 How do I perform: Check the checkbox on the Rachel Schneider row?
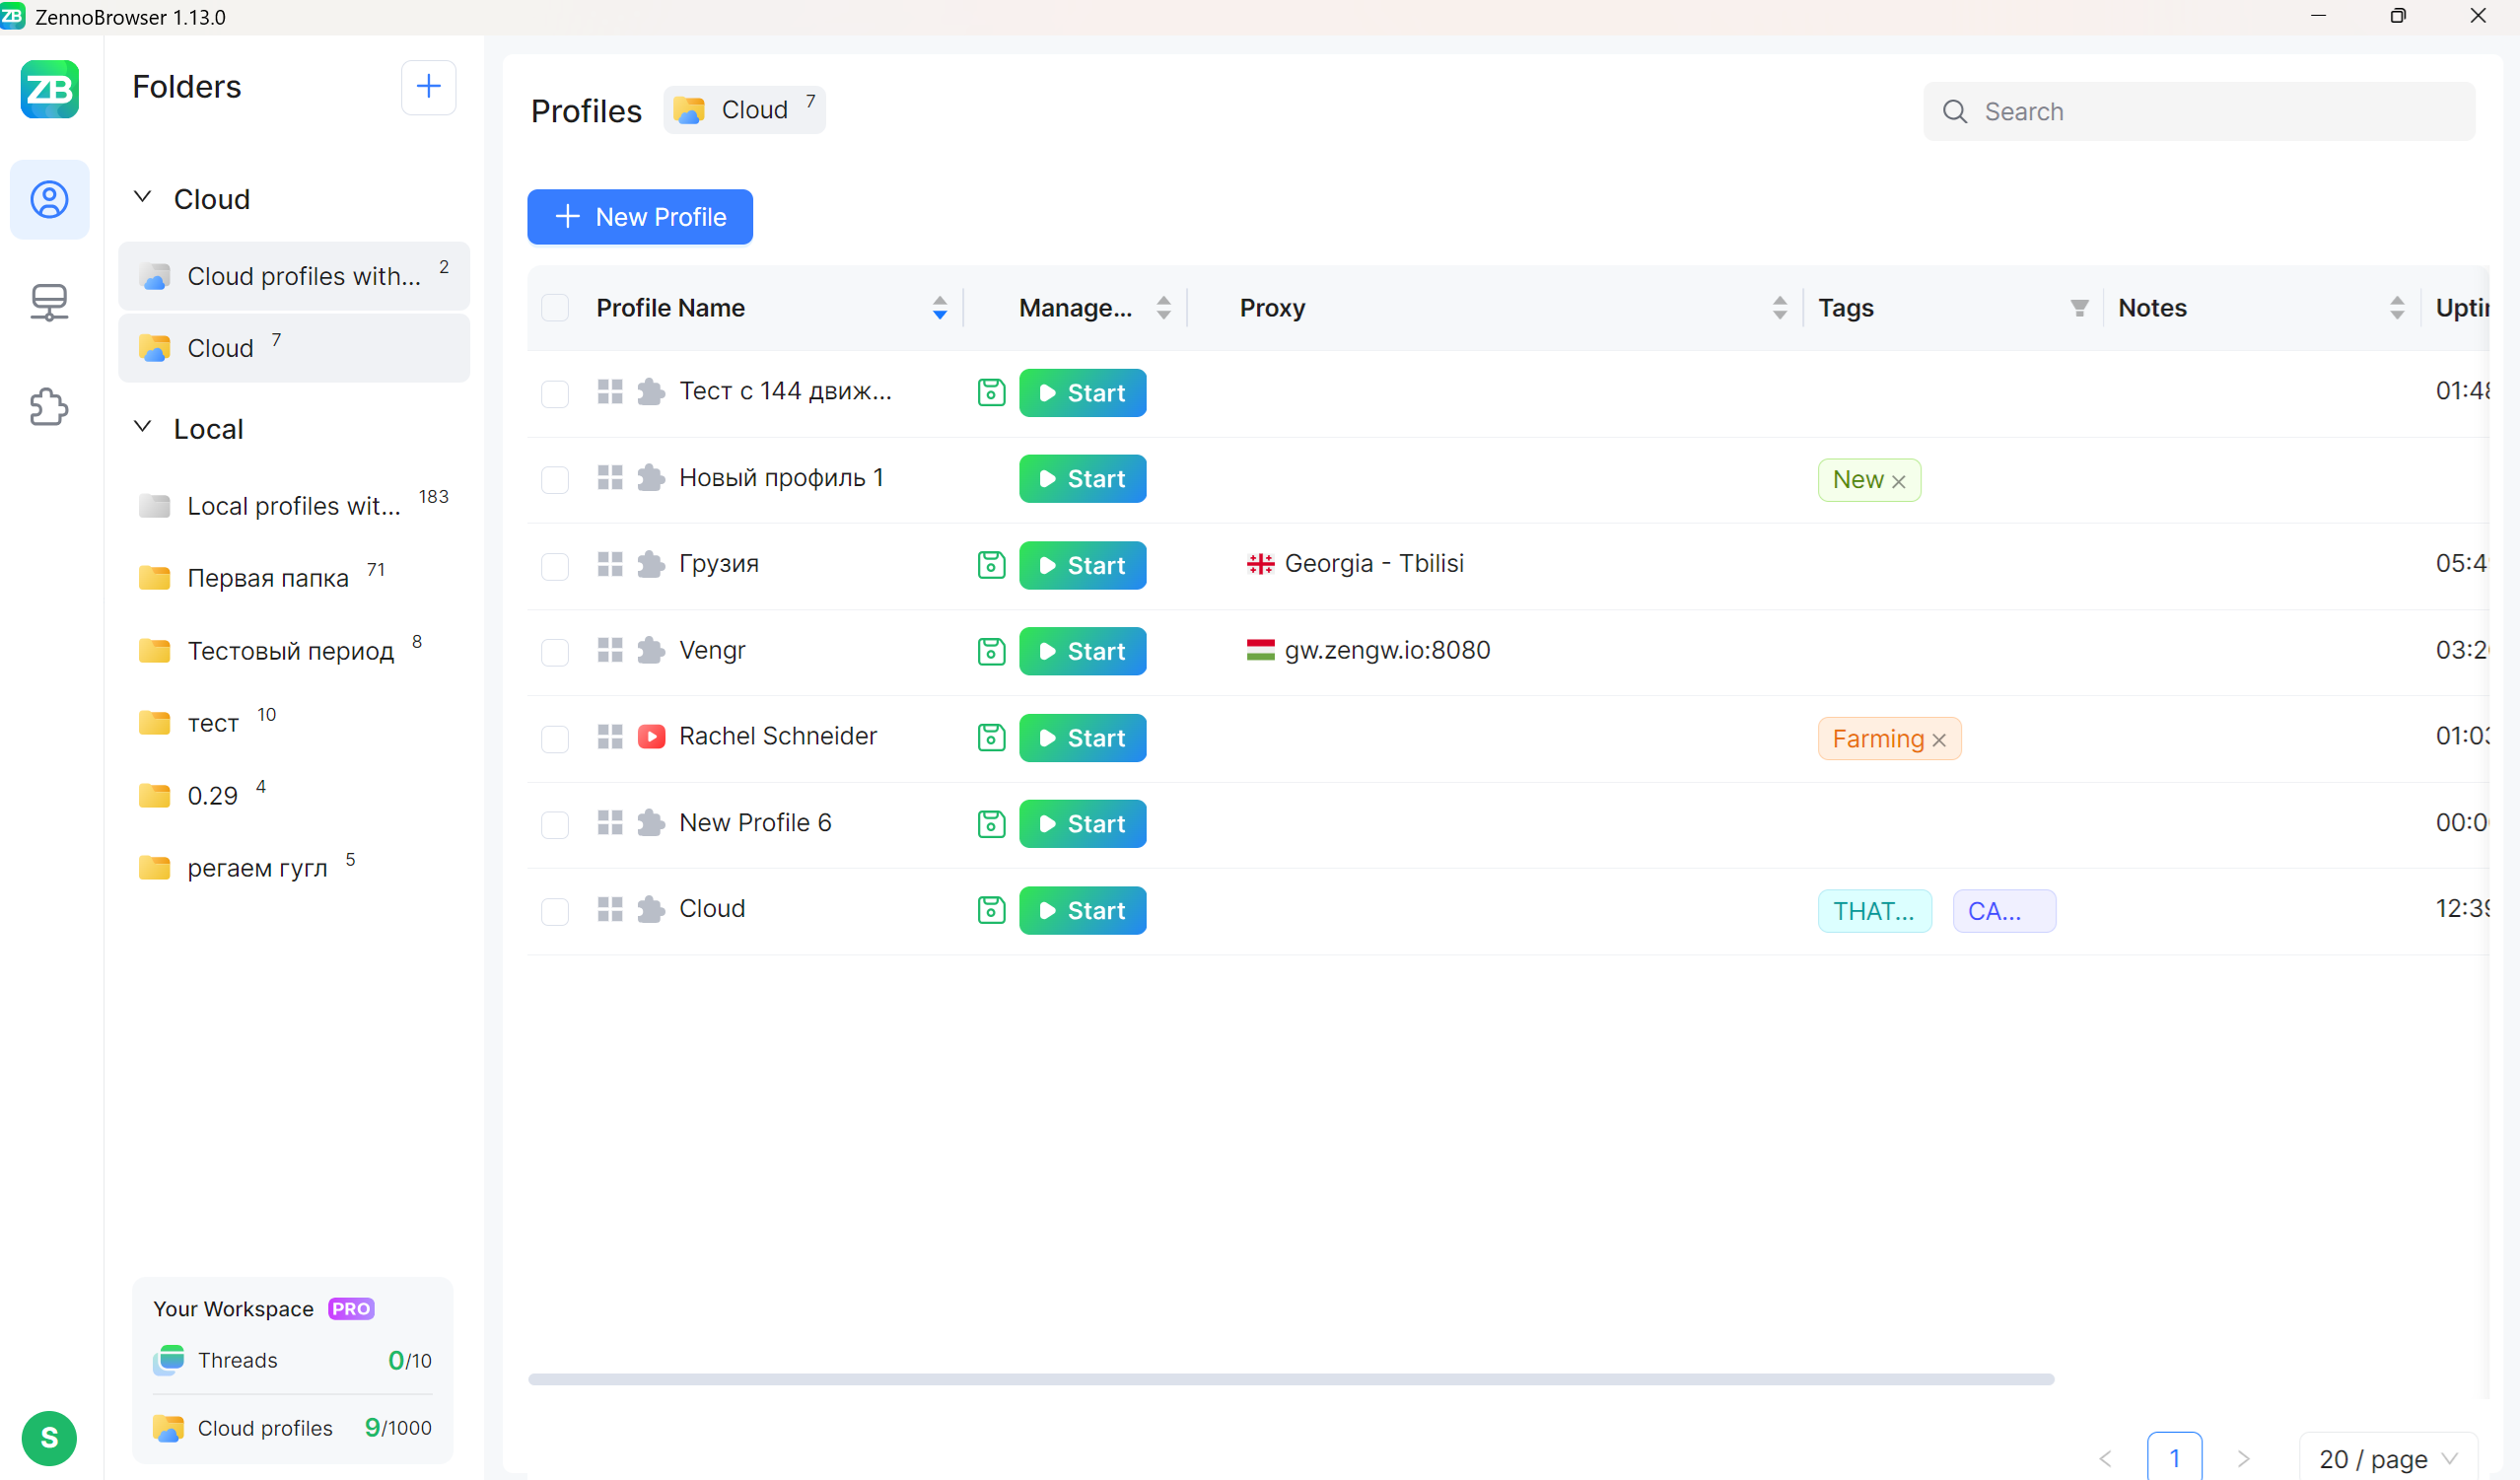555,740
